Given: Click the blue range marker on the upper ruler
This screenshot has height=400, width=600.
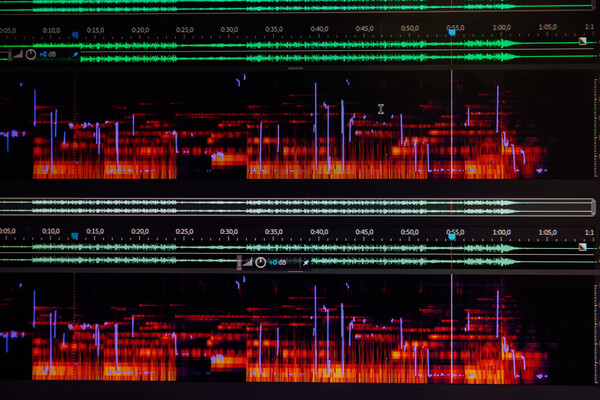Looking at the screenshot, I should 74,35.
